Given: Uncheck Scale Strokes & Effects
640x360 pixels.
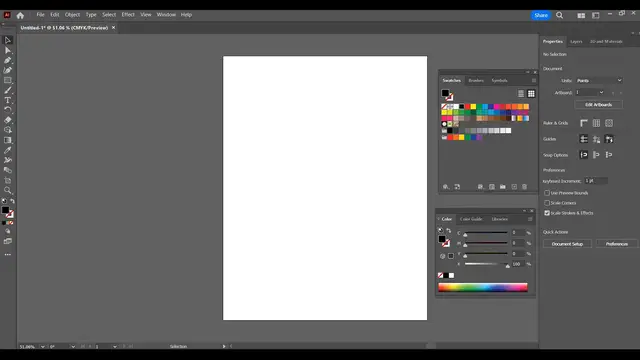Looking at the screenshot, I should [547, 213].
